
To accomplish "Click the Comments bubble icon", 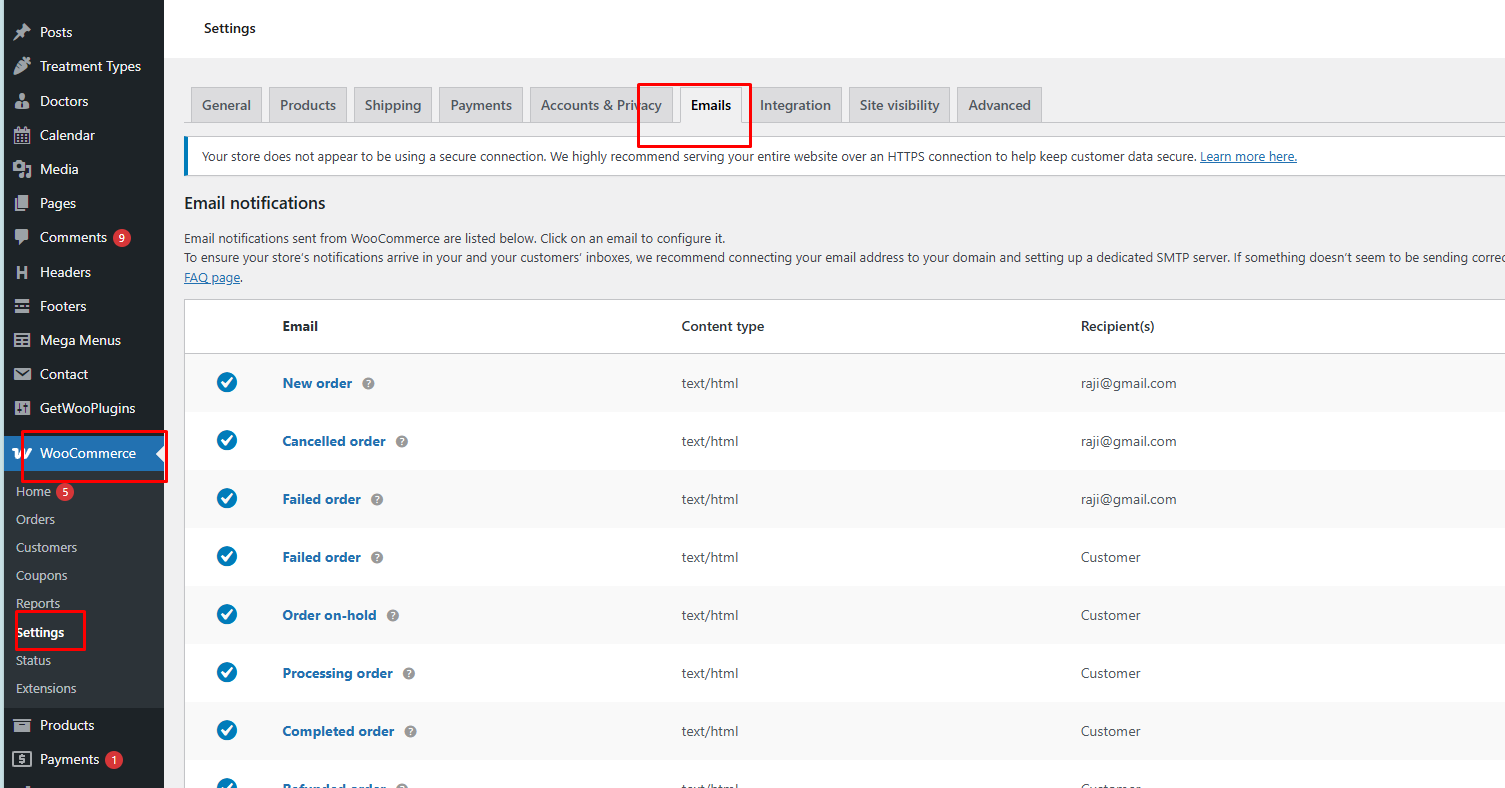I will (x=22, y=237).
